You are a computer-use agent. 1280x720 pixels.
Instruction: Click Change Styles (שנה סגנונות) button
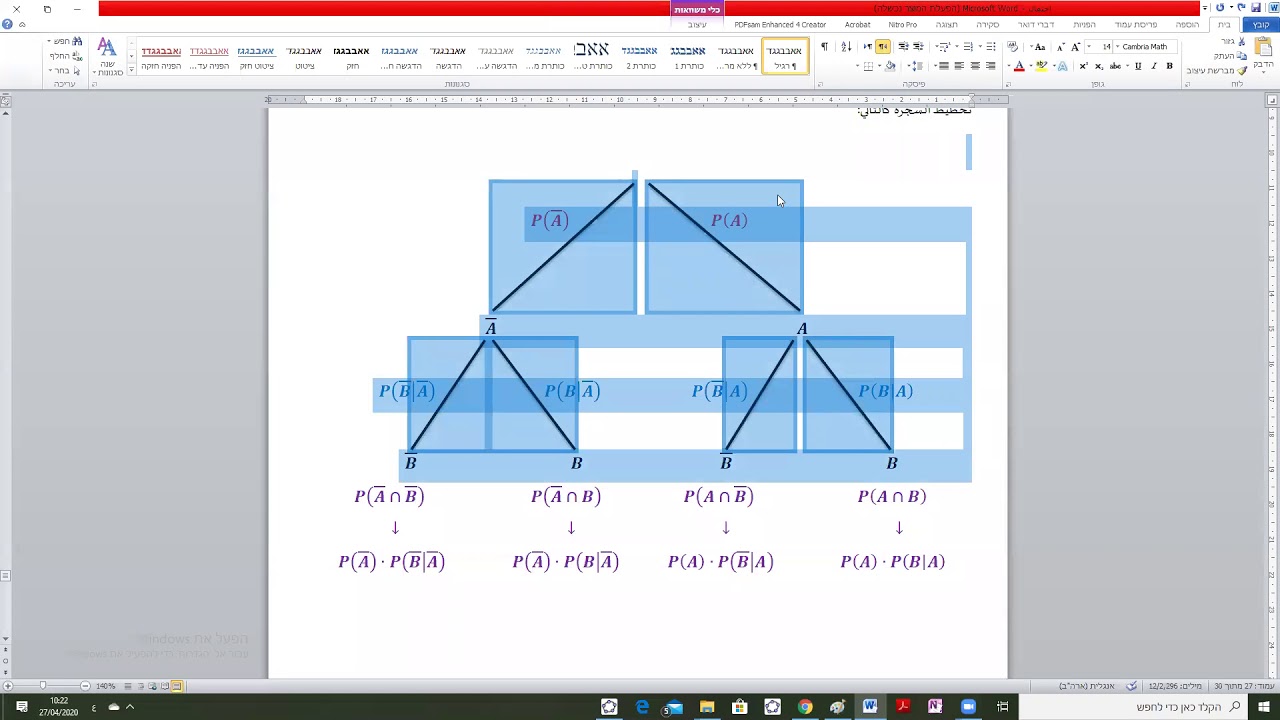pos(106,57)
